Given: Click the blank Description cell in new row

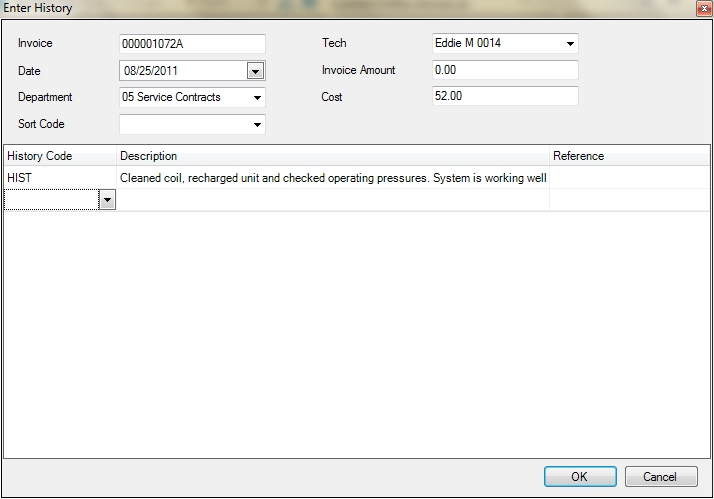Looking at the screenshot, I should (x=333, y=200).
